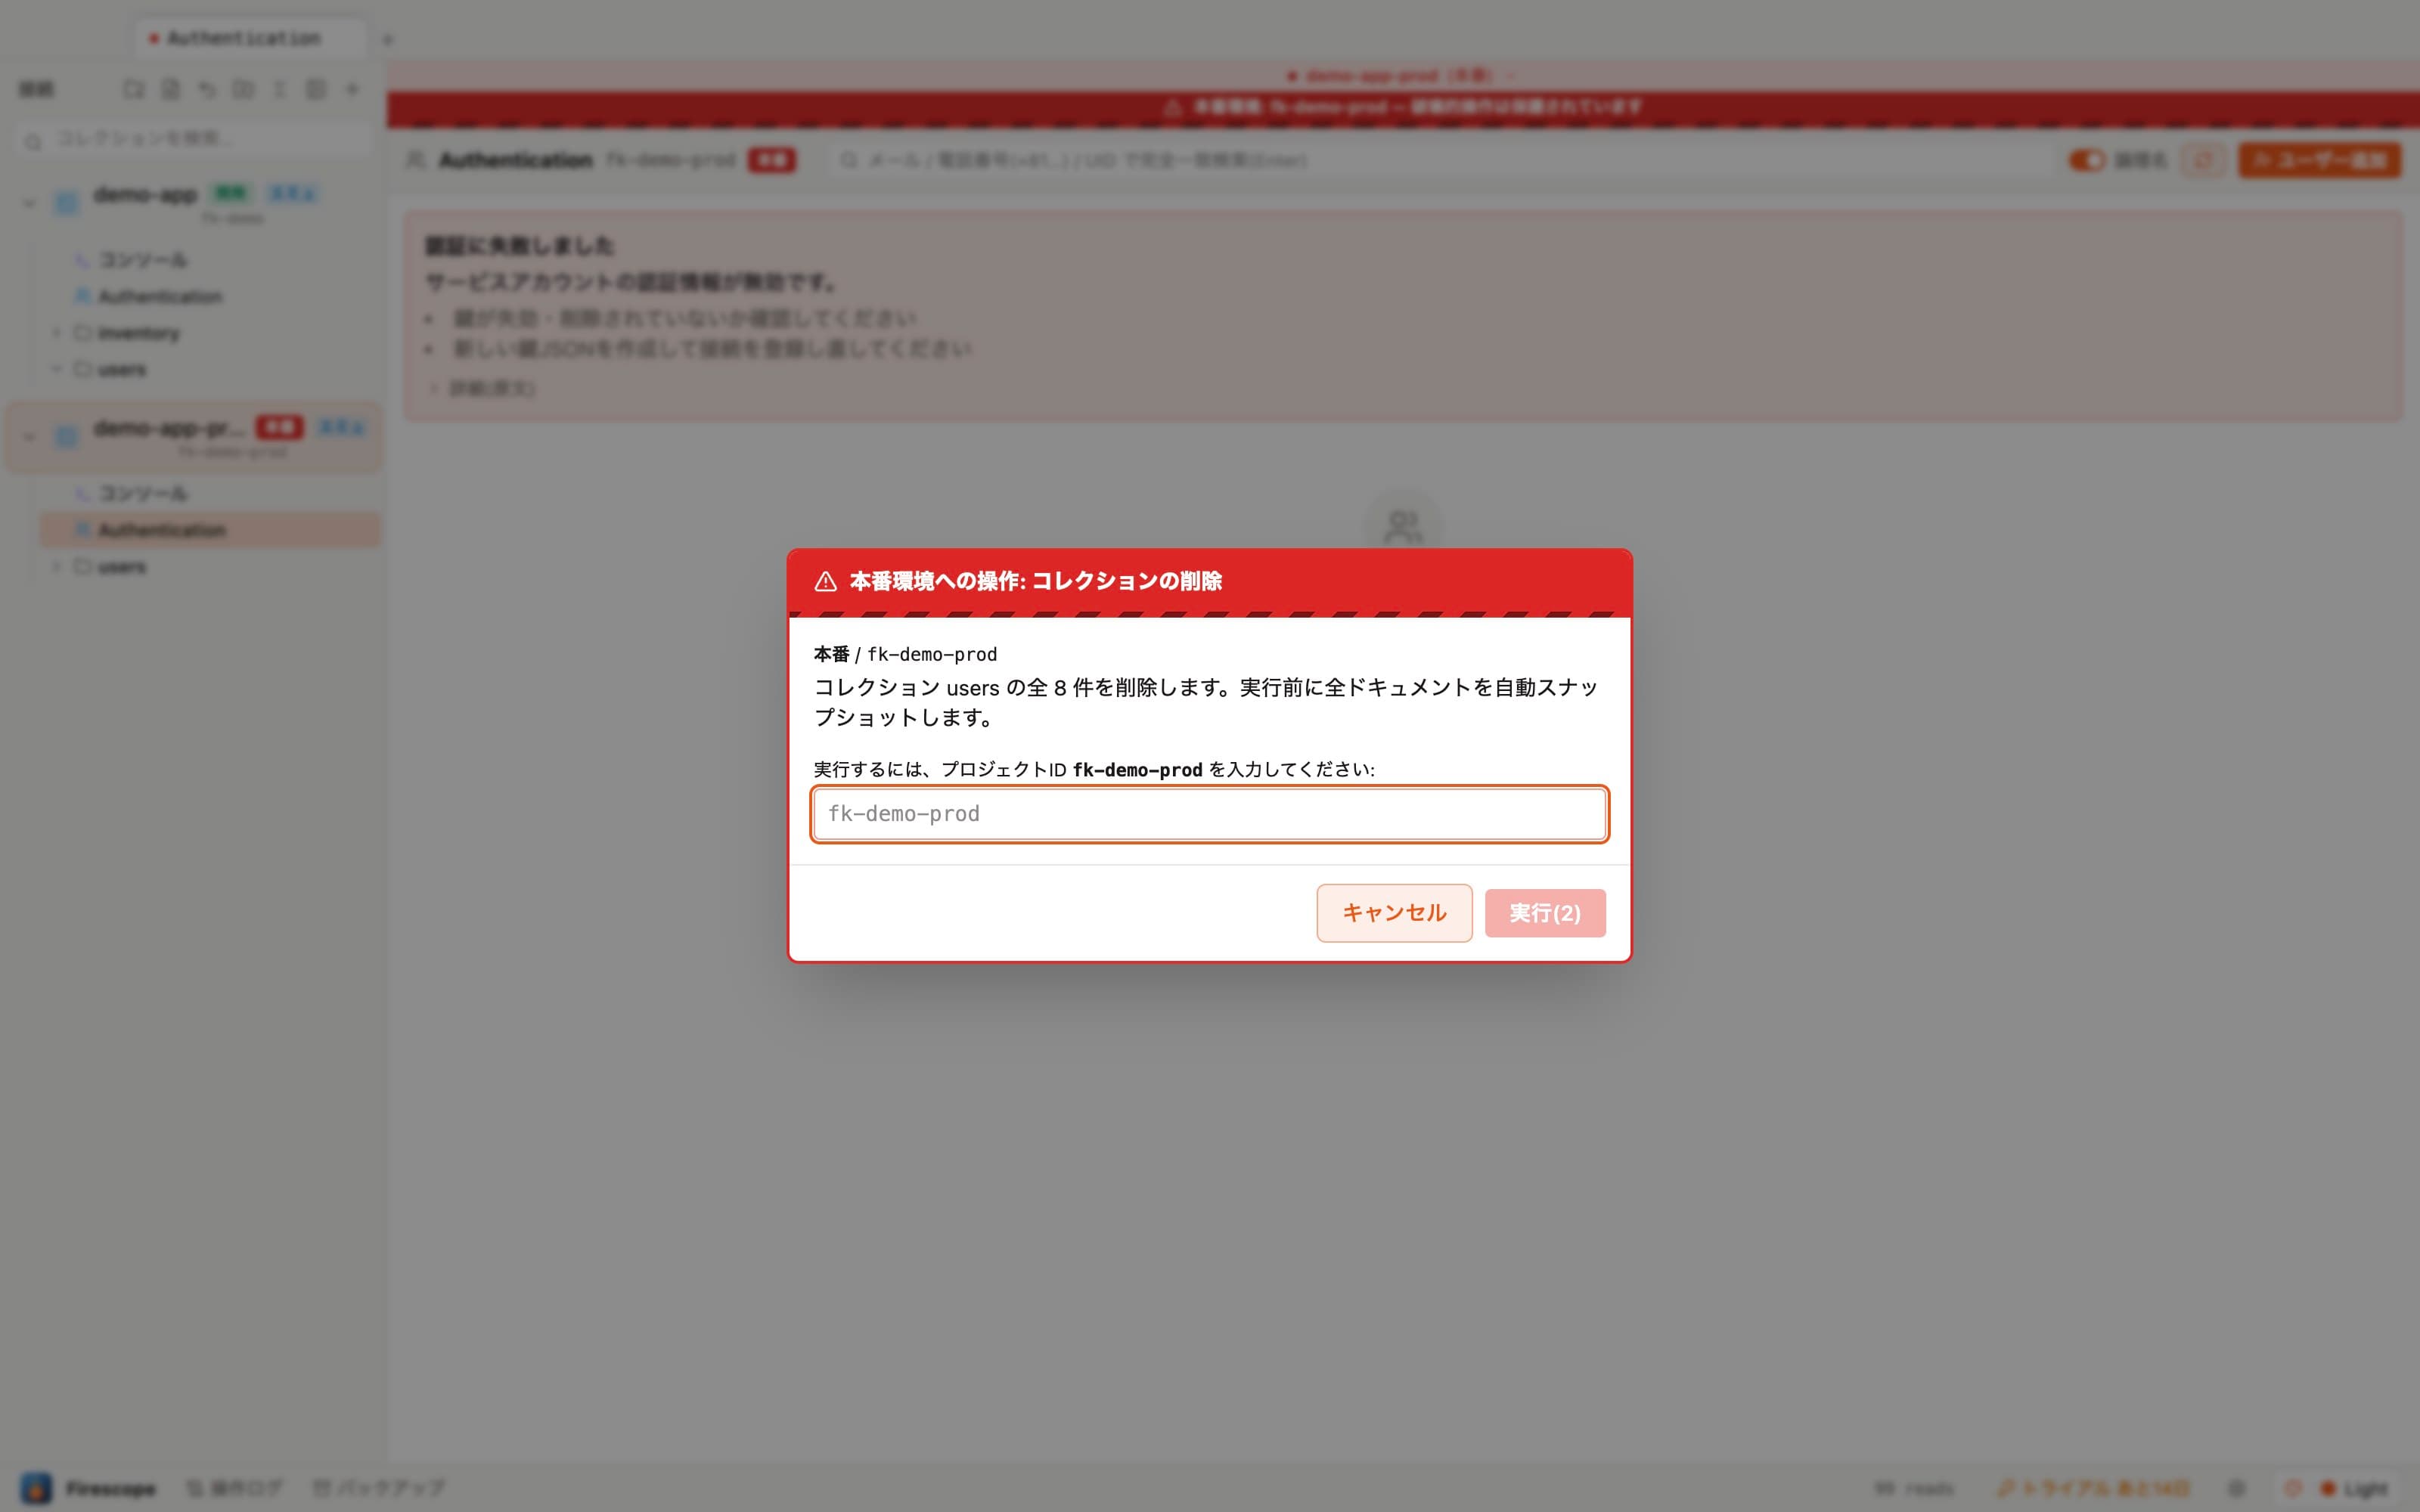The height and width of the screenshot is (1512, 2420).
Task: Click the plus icon next to Authentication tab
Action: point(388,40)
